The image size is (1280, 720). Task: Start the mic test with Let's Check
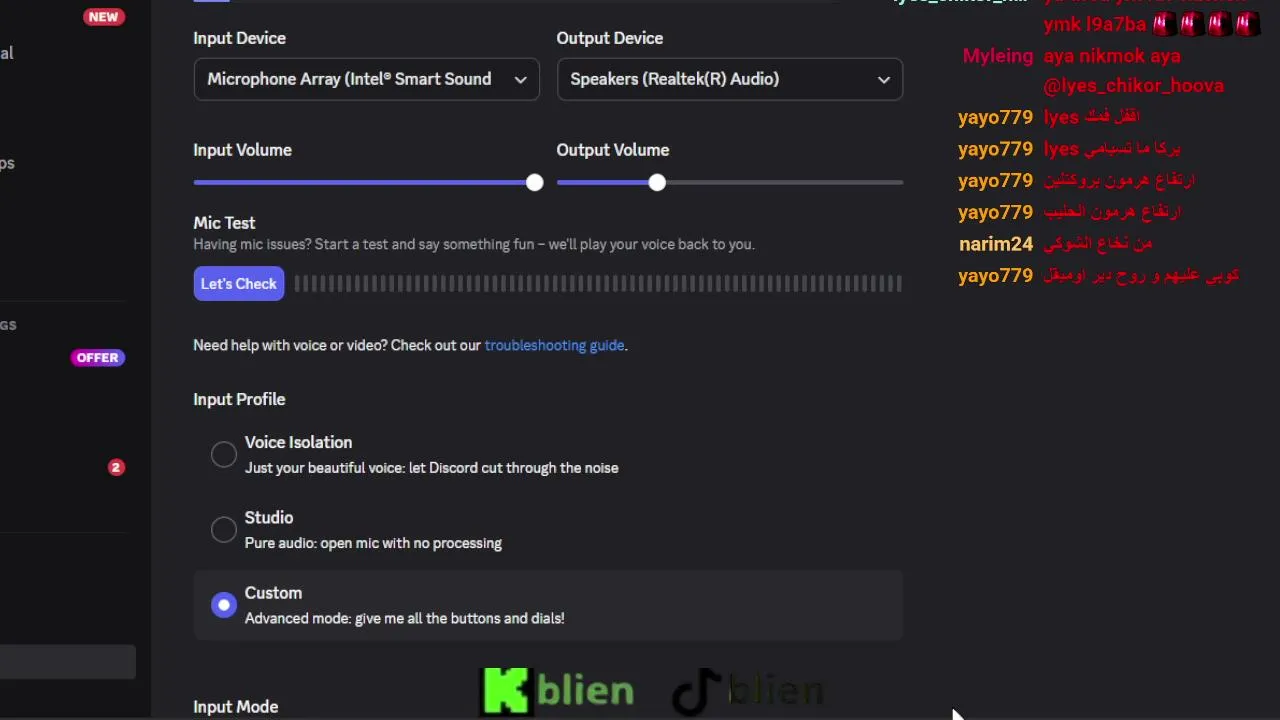[239, 284]
